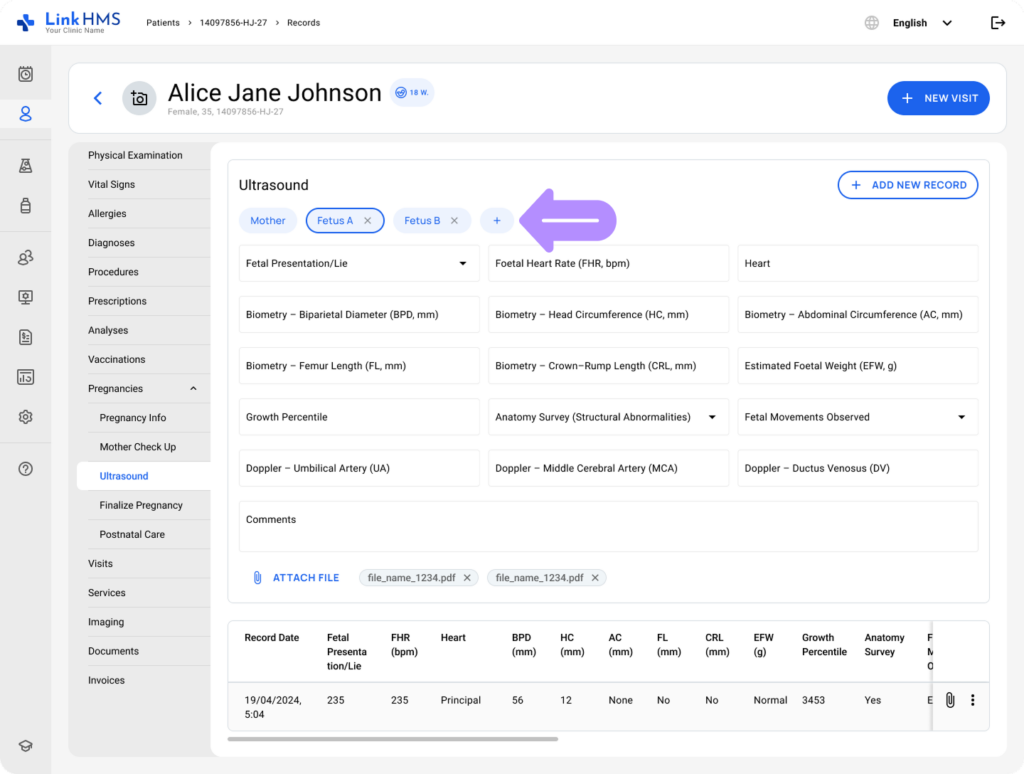Go to Mother Check Up
The image size is (1024, 774).
click(138, 447)
